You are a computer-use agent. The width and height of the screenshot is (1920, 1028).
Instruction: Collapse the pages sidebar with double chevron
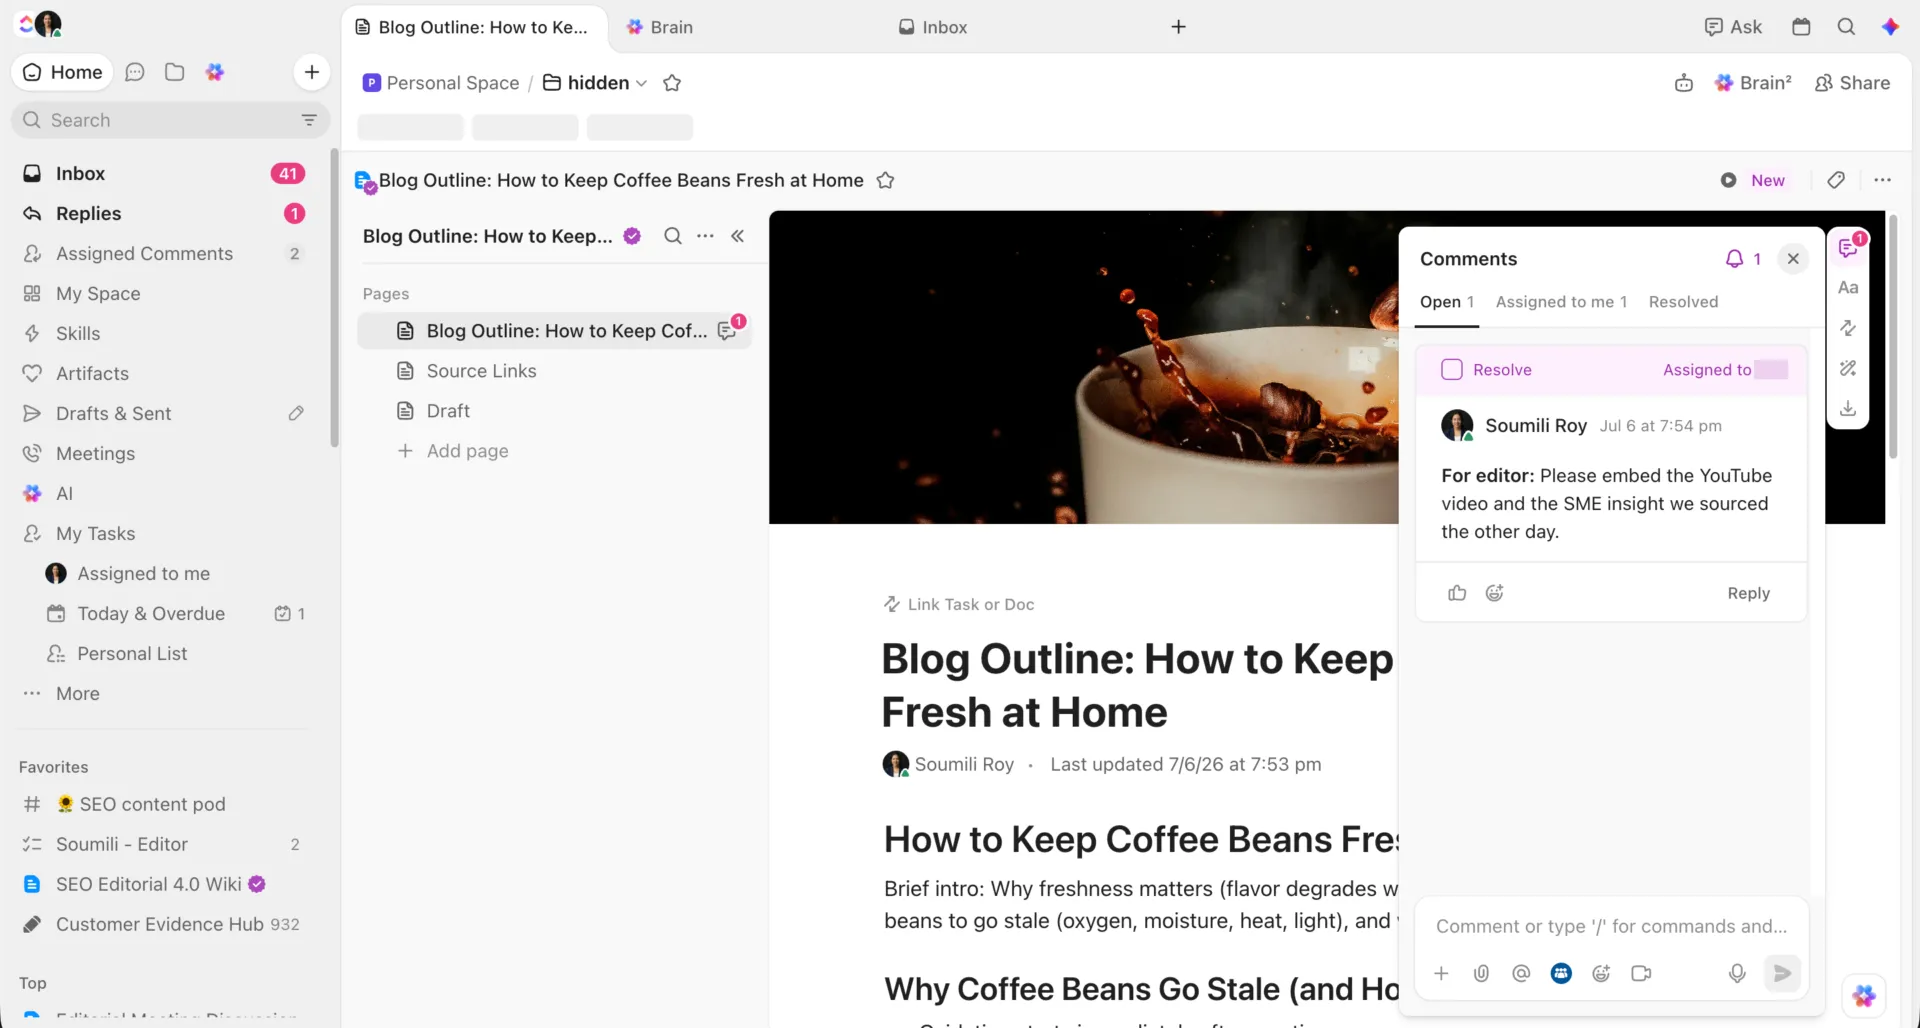click(x=737, y=236)
